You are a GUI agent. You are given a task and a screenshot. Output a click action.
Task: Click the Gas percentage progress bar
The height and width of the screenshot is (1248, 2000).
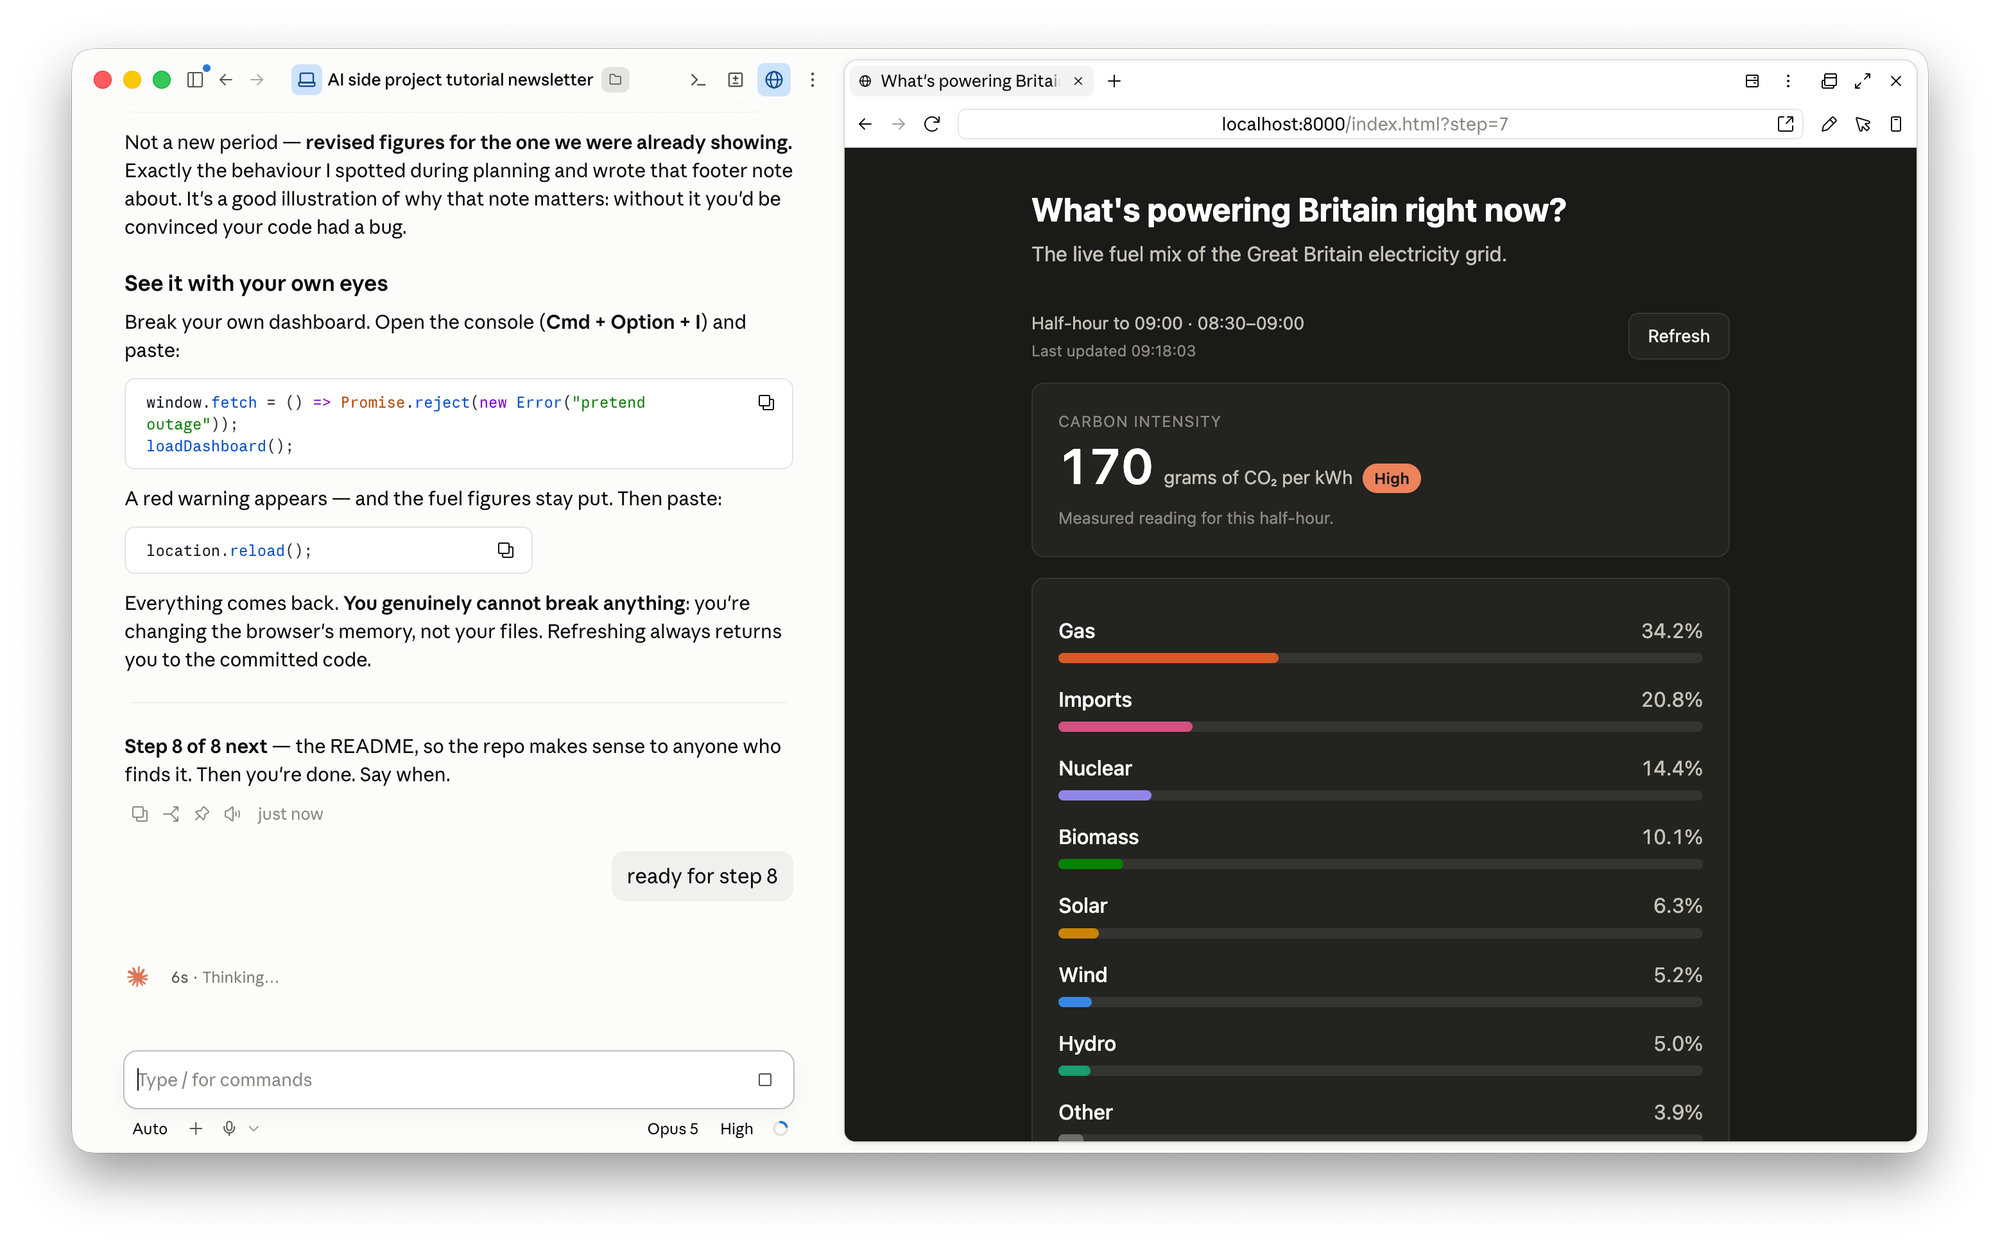(x=1380, y=658)
